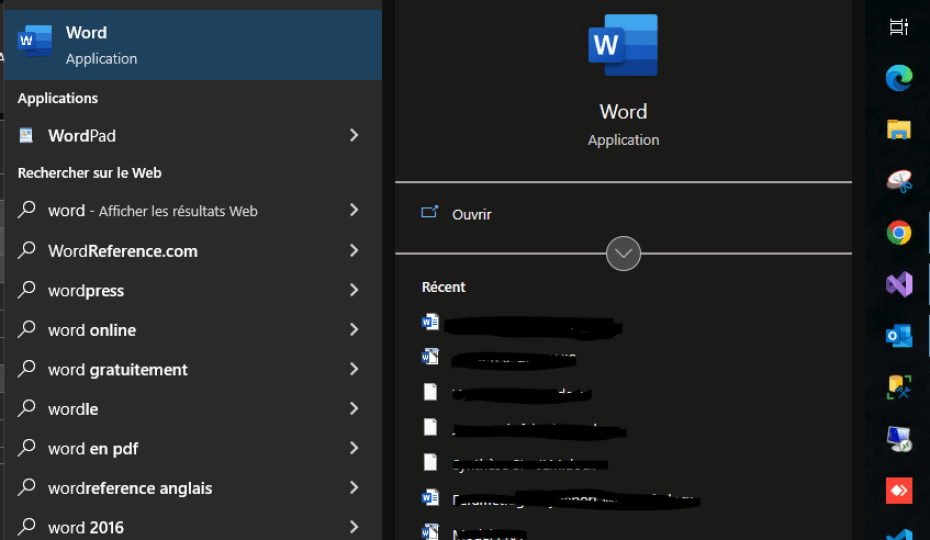Expand the WordPad result chevron
The image size is (930, 540).
click(354, 135)
